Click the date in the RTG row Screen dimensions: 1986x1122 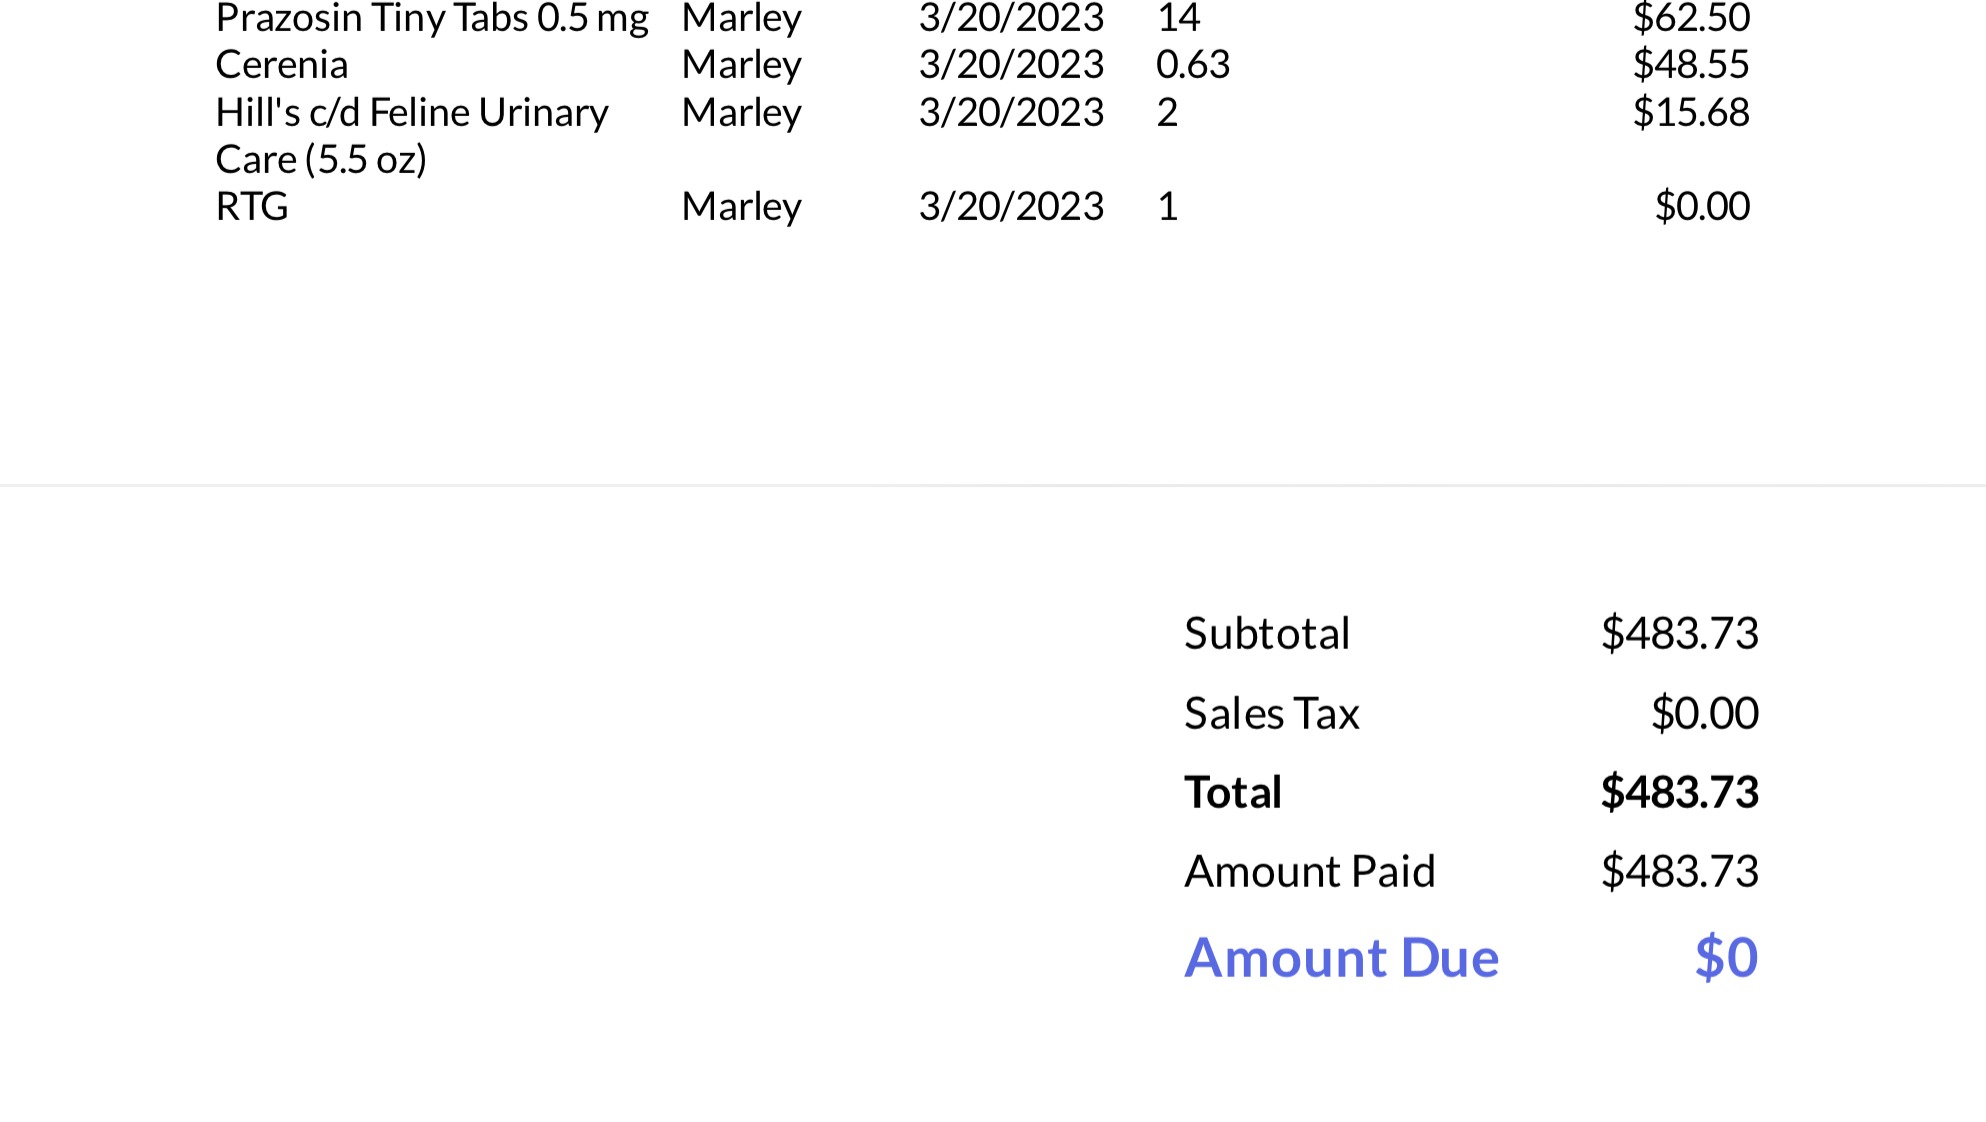1011,207
